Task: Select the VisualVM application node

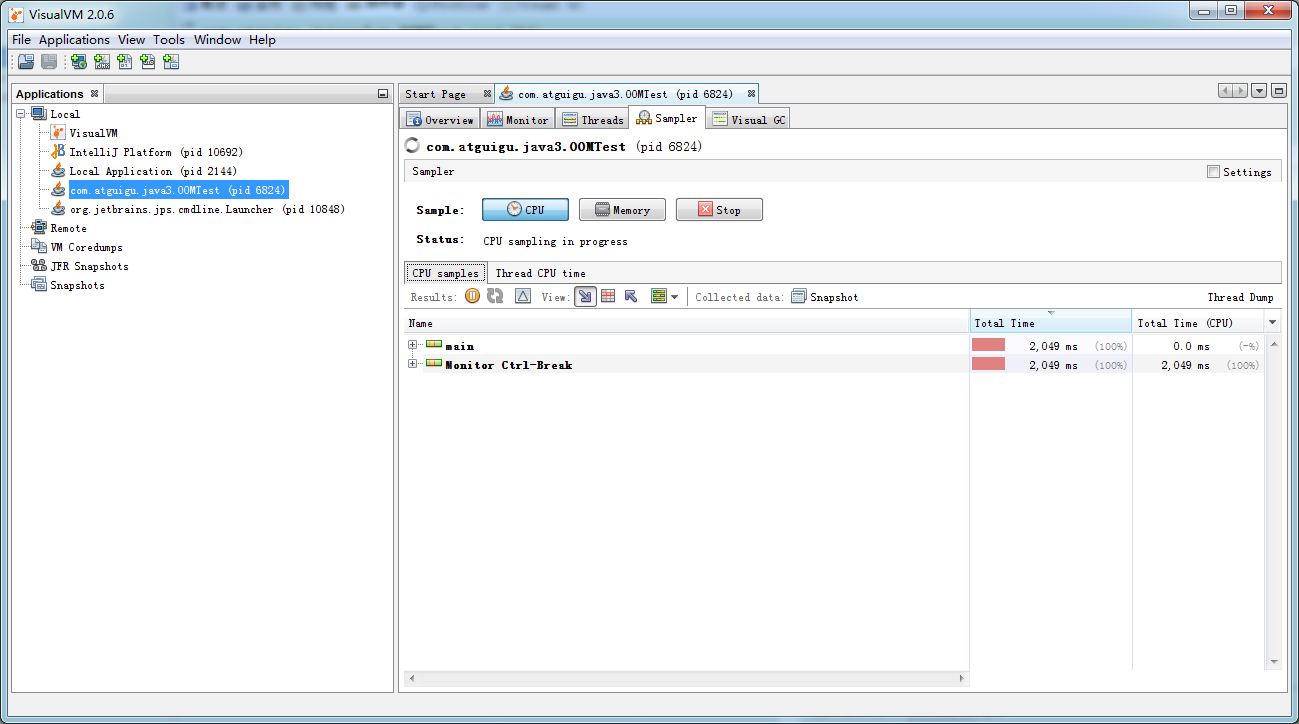Action: (85, 133)
